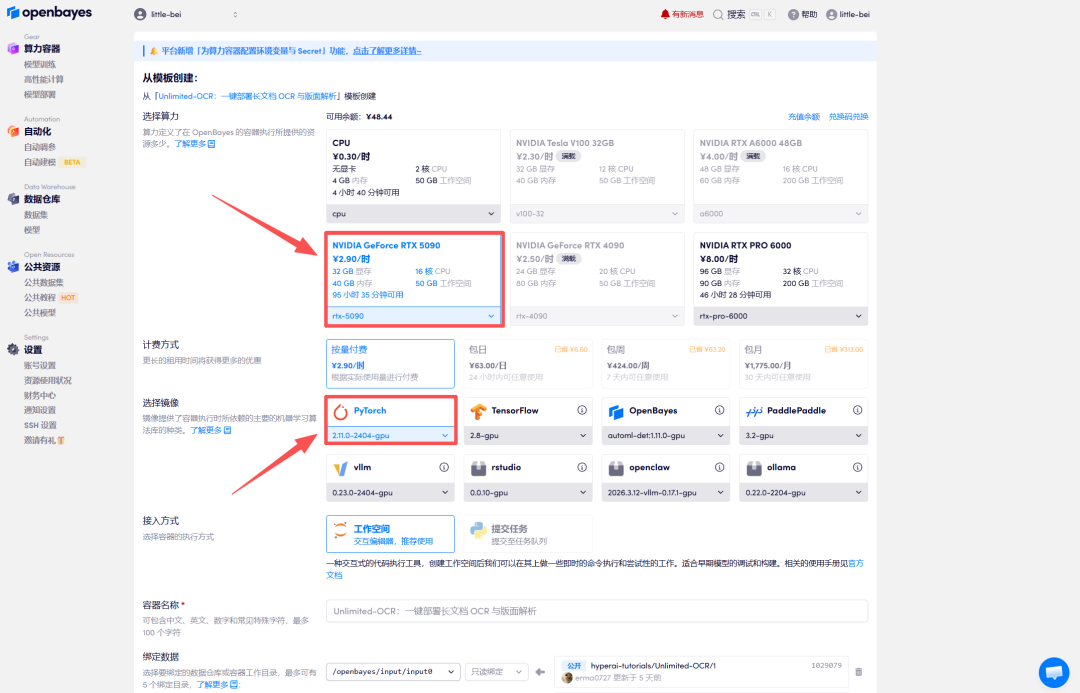This screenshot has width=1080, height=693.
Task: Click the PyTorch logo icon
Action: (340, 411)
